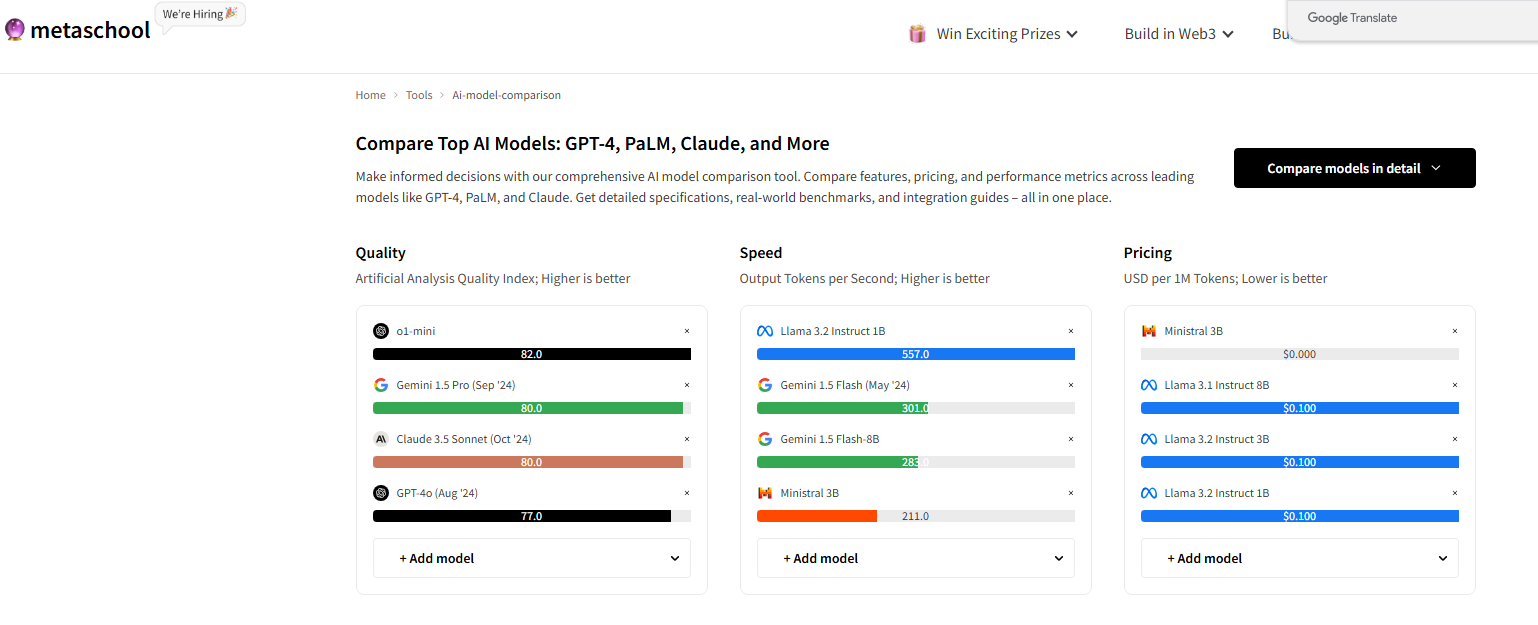The image size is (1538, 625).
Task: Click the Meta icon beside Llama 3.2 Instruct 1B in Pricing
Action: click(x=1149, y=493)
